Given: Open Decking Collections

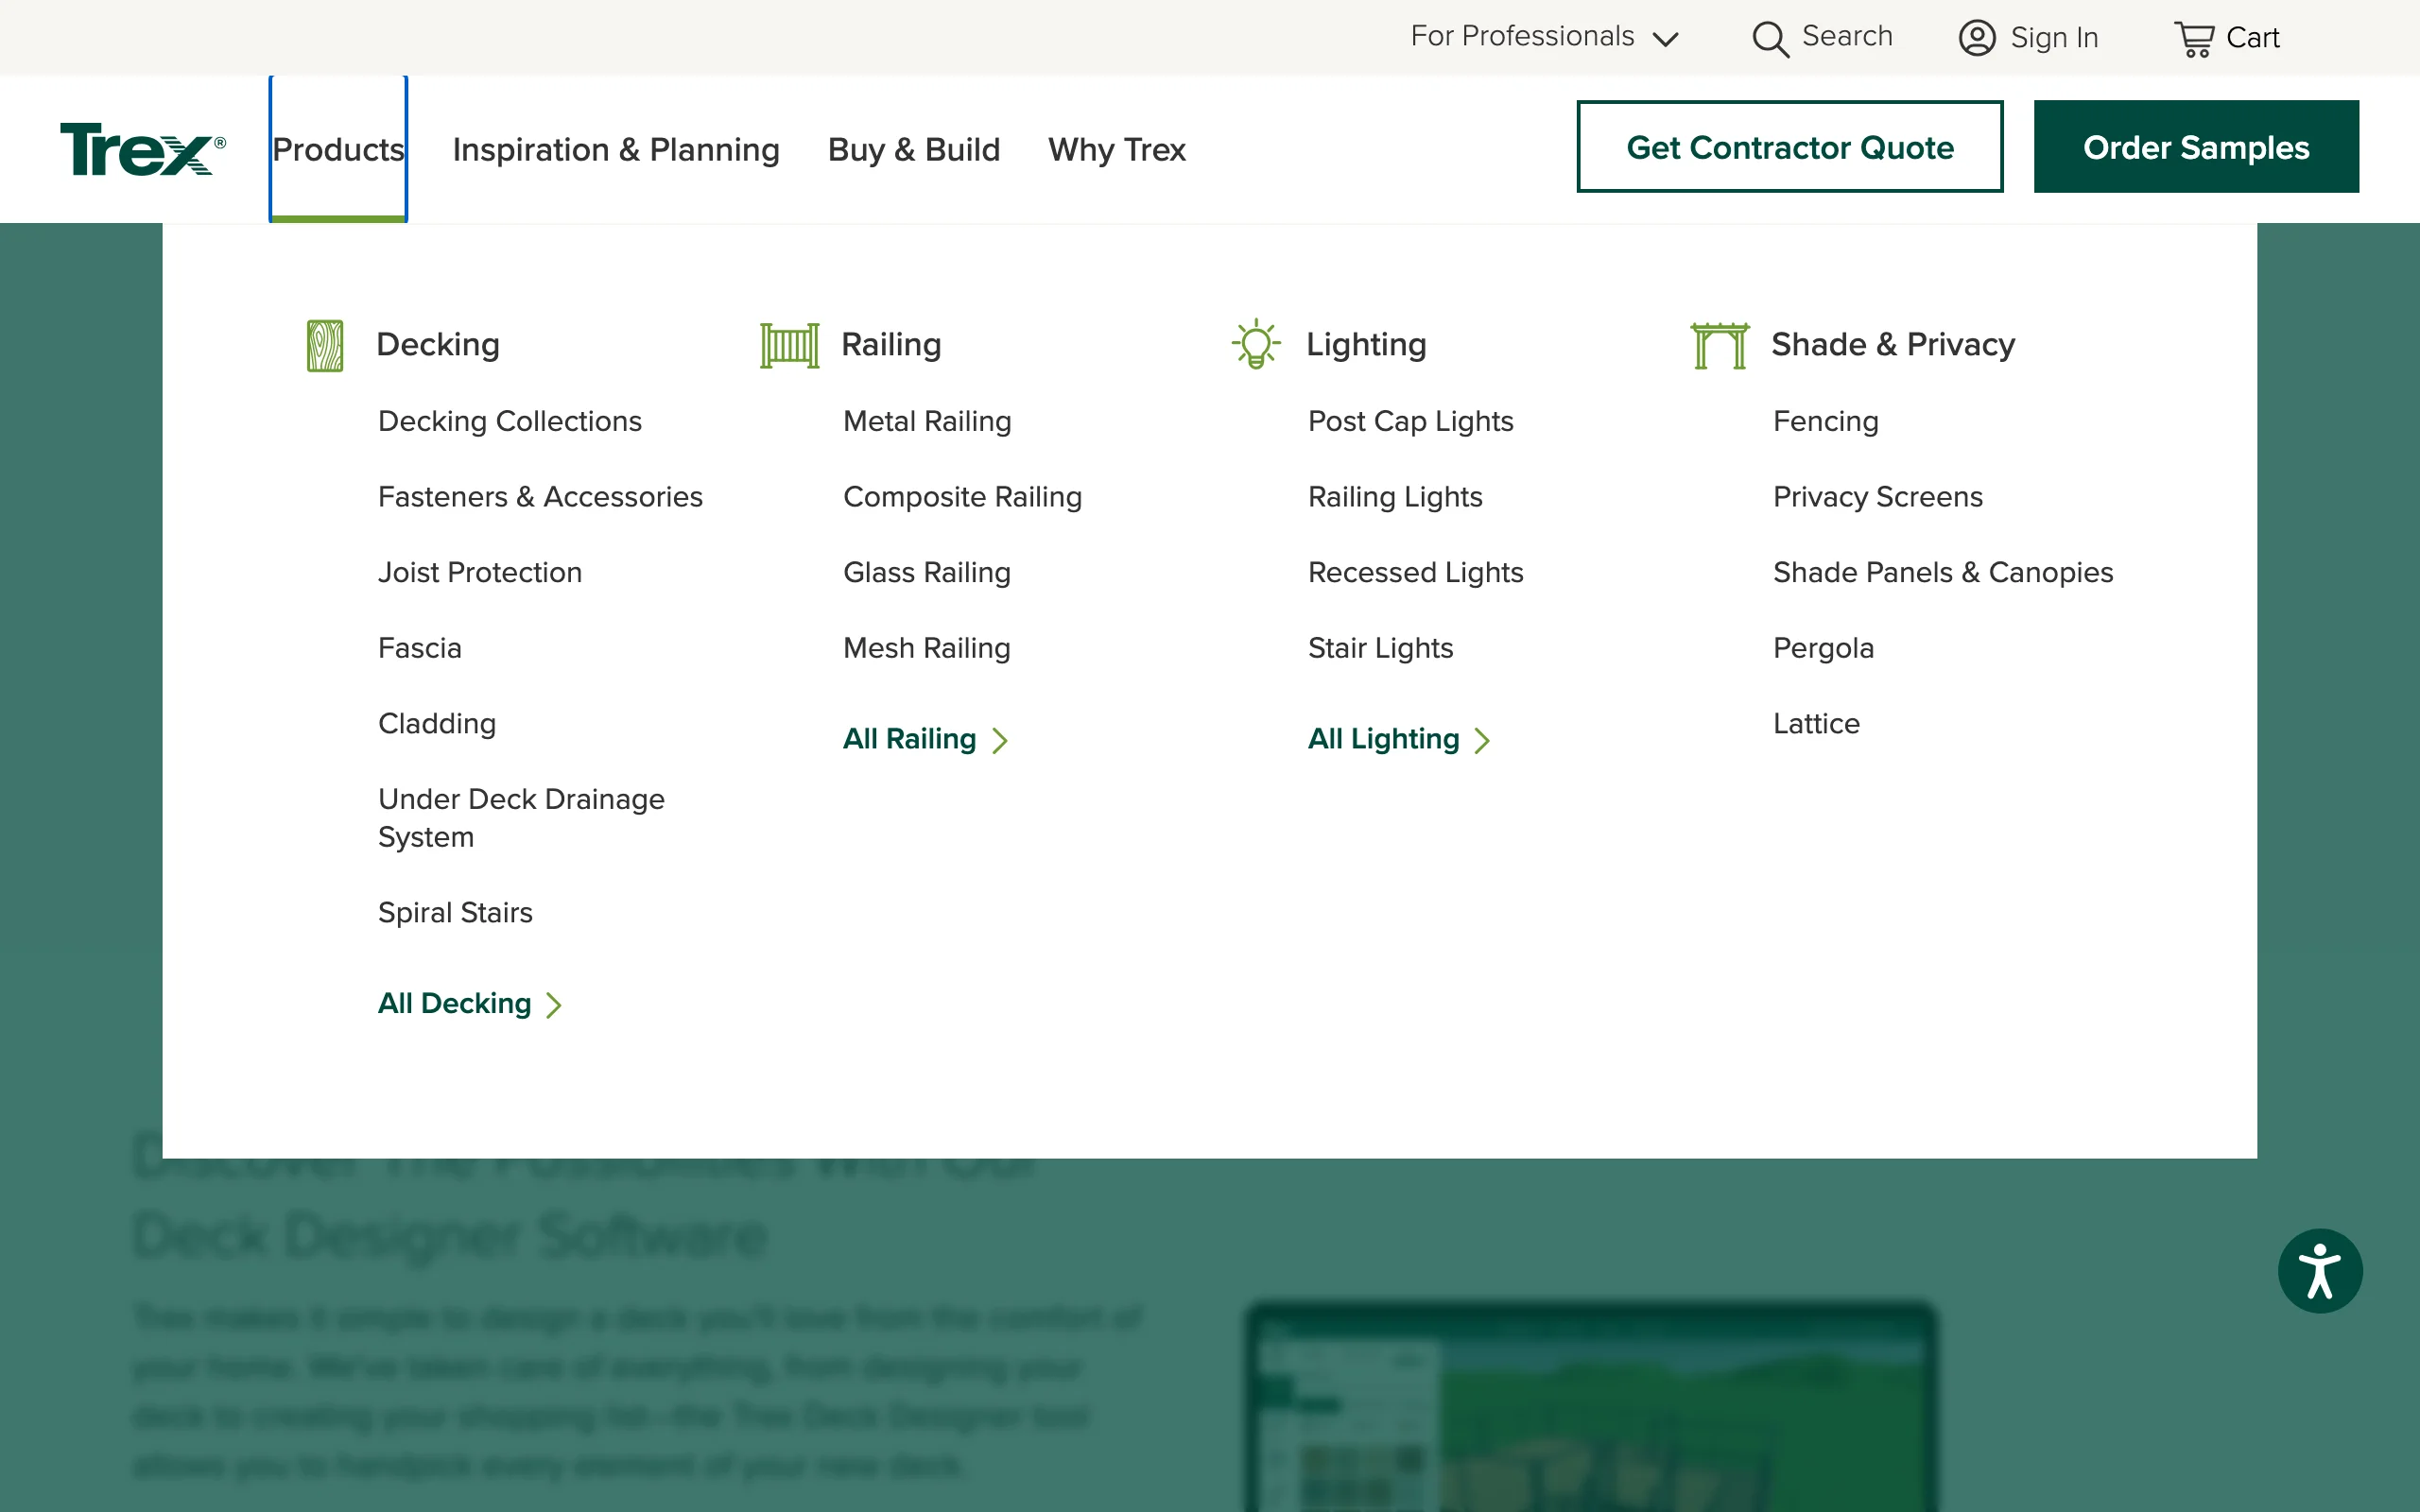Looking at the screenshot, I should [x=510, y=421].
